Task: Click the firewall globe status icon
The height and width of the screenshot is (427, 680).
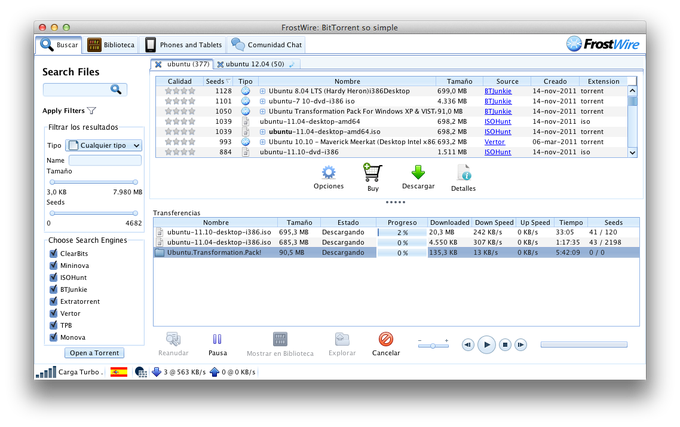Action: tap(141, 372)
